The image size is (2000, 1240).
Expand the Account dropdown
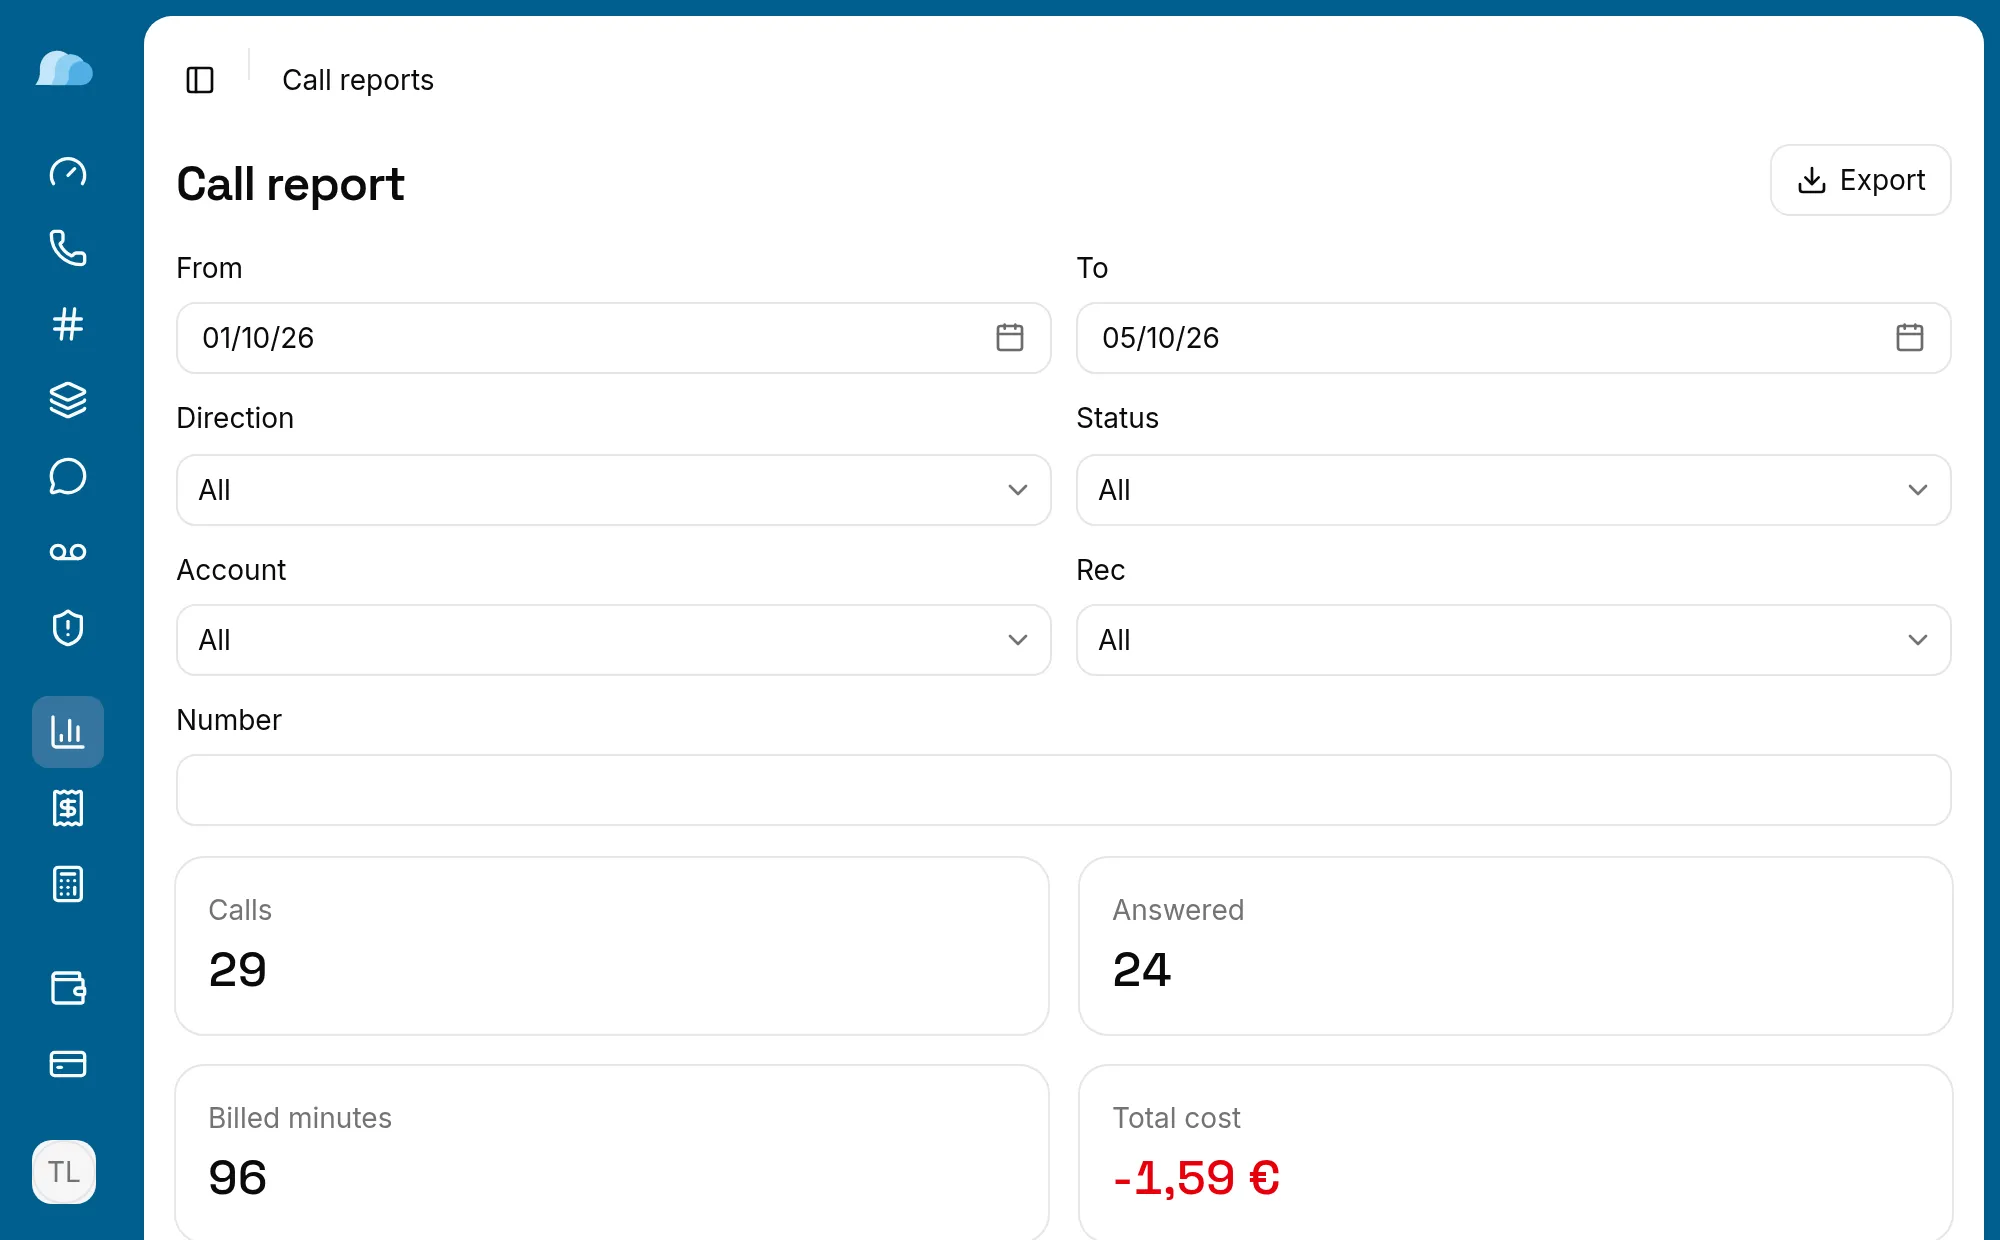tap(614, 640)
